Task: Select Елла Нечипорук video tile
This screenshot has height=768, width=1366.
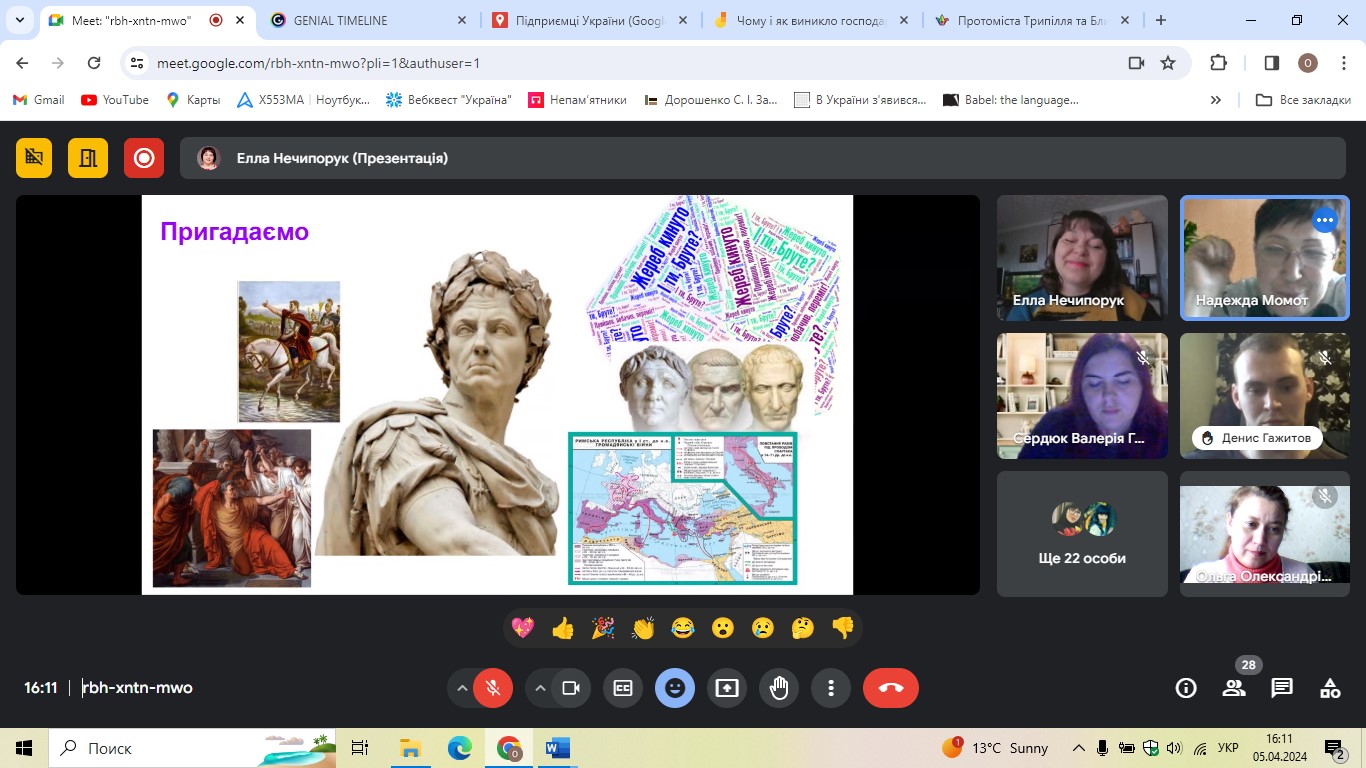Action: point(1082,258)
